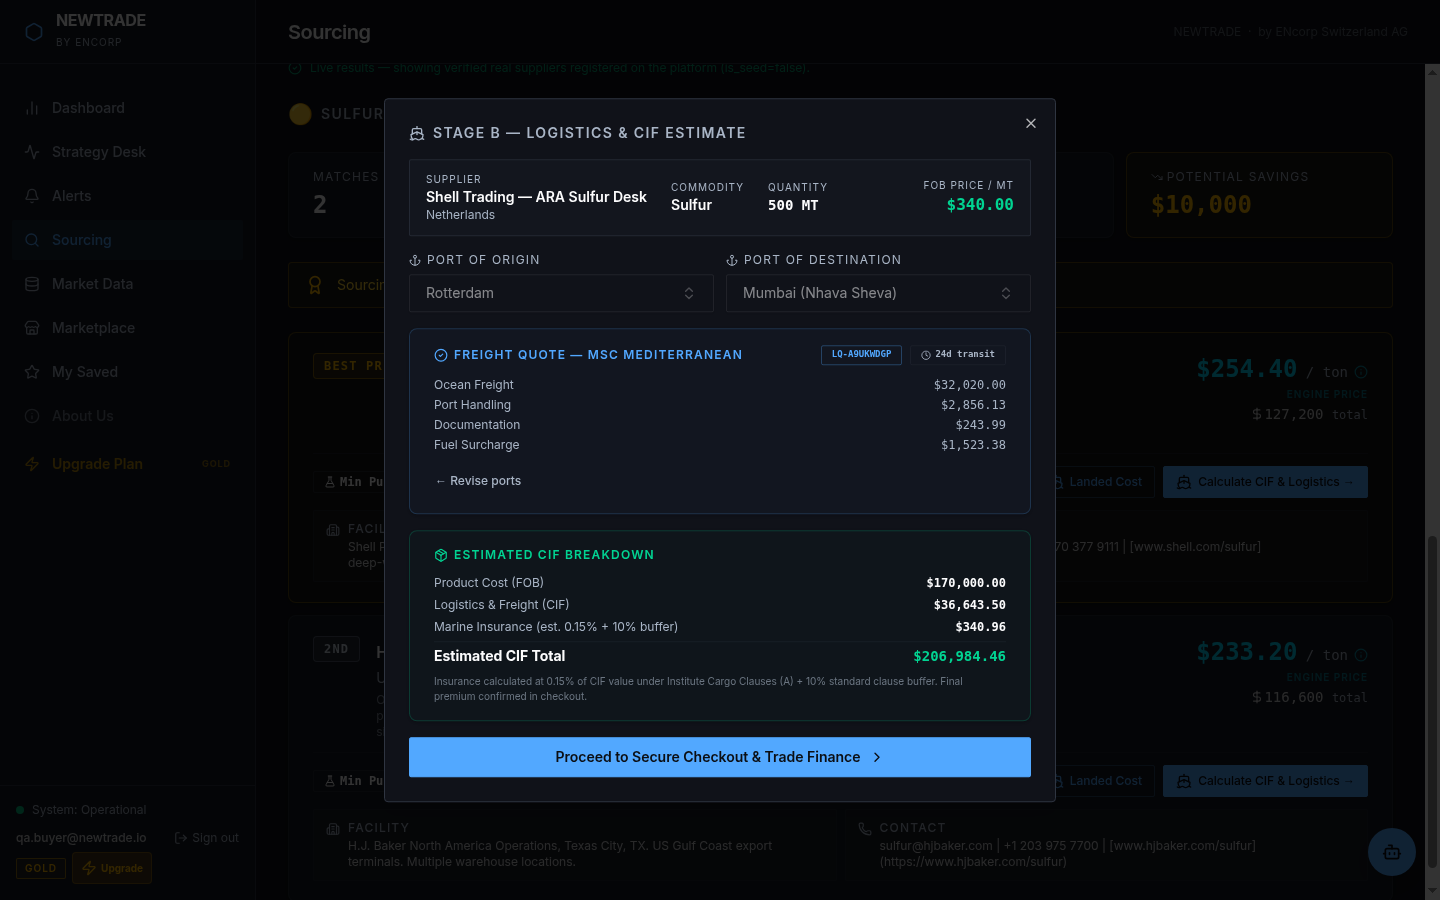Calculate CIF & Logistics for $233.20 offer
Image resolution: width=1440 pixels, height=900 pixels.
[1265, 781]
